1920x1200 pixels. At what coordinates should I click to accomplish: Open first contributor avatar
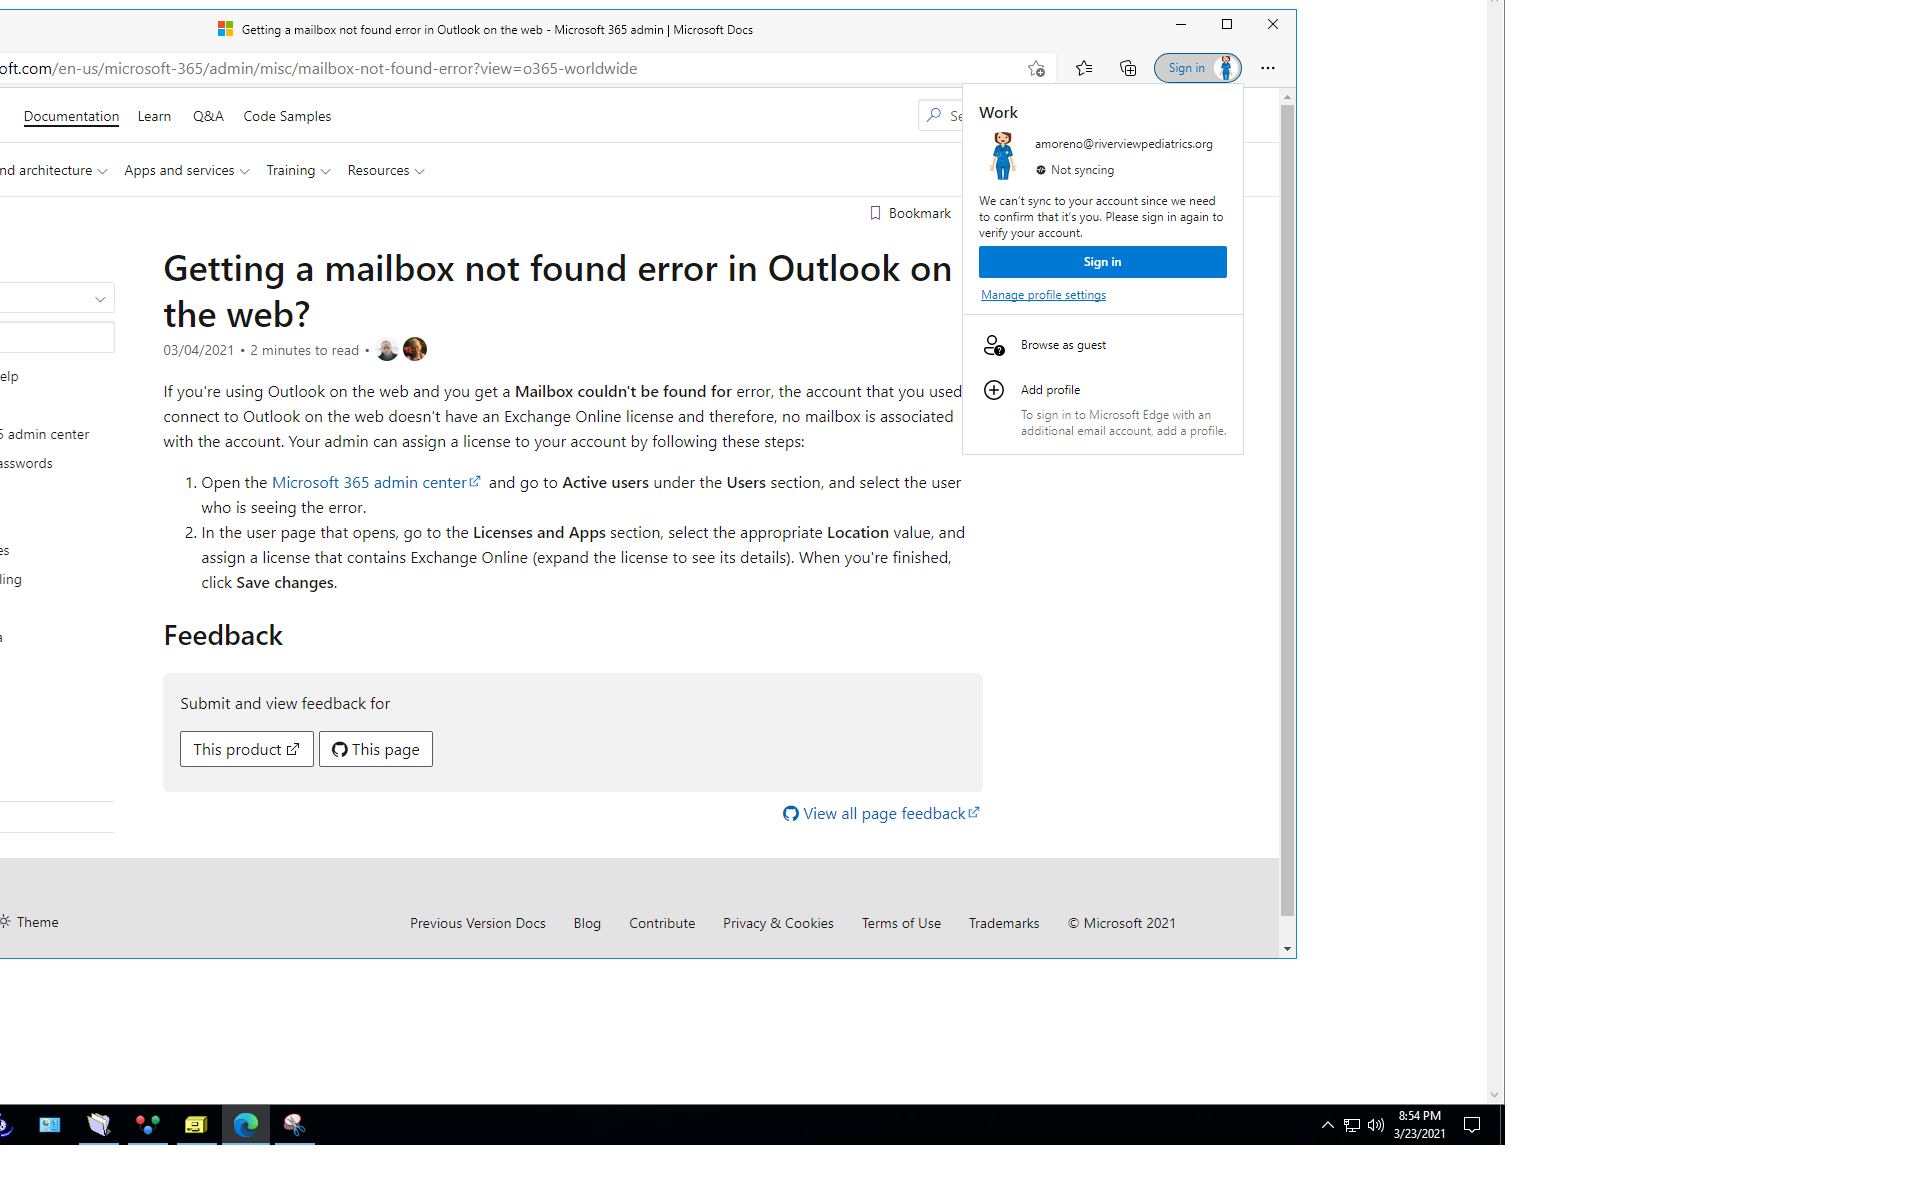(387, 349)
